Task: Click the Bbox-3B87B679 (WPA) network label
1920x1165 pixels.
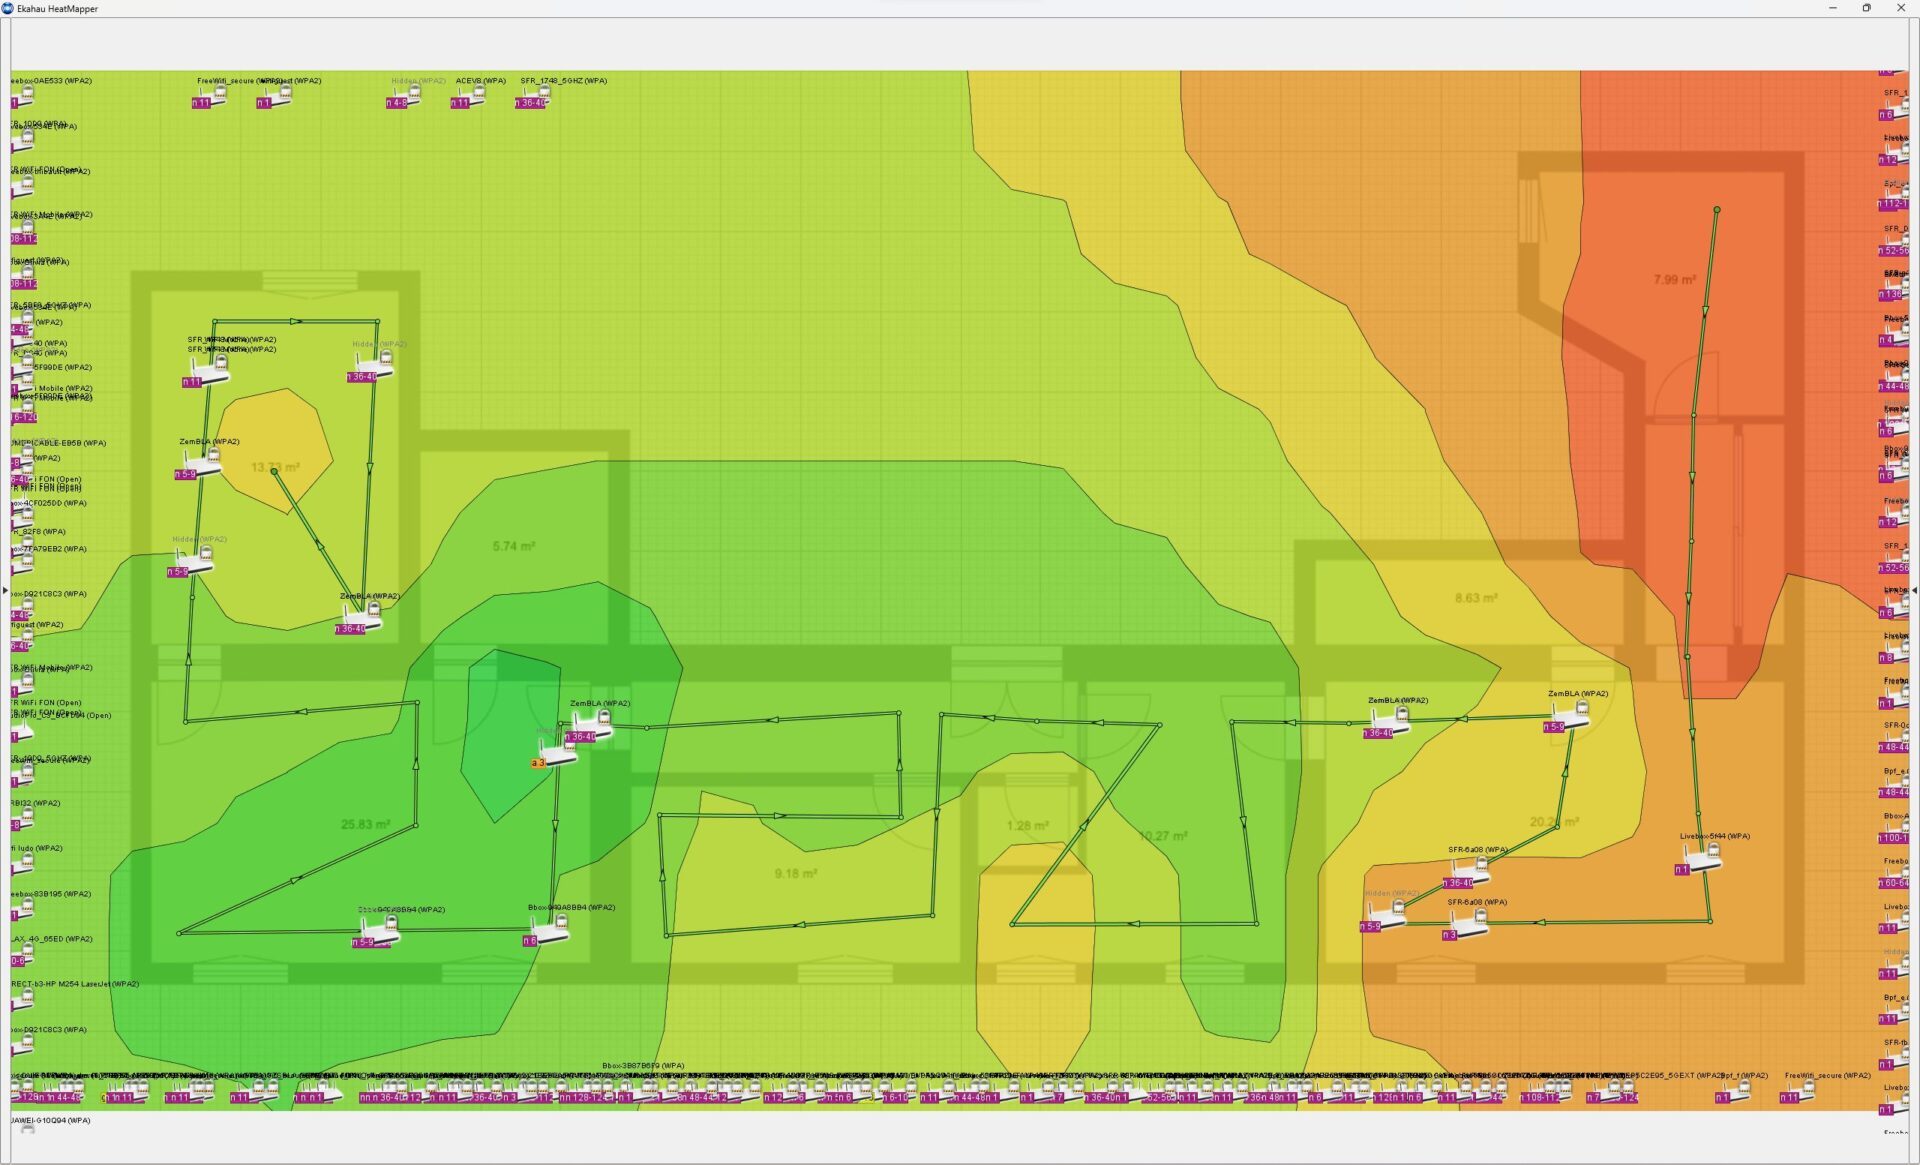Action: click(x=644, y=1066)
